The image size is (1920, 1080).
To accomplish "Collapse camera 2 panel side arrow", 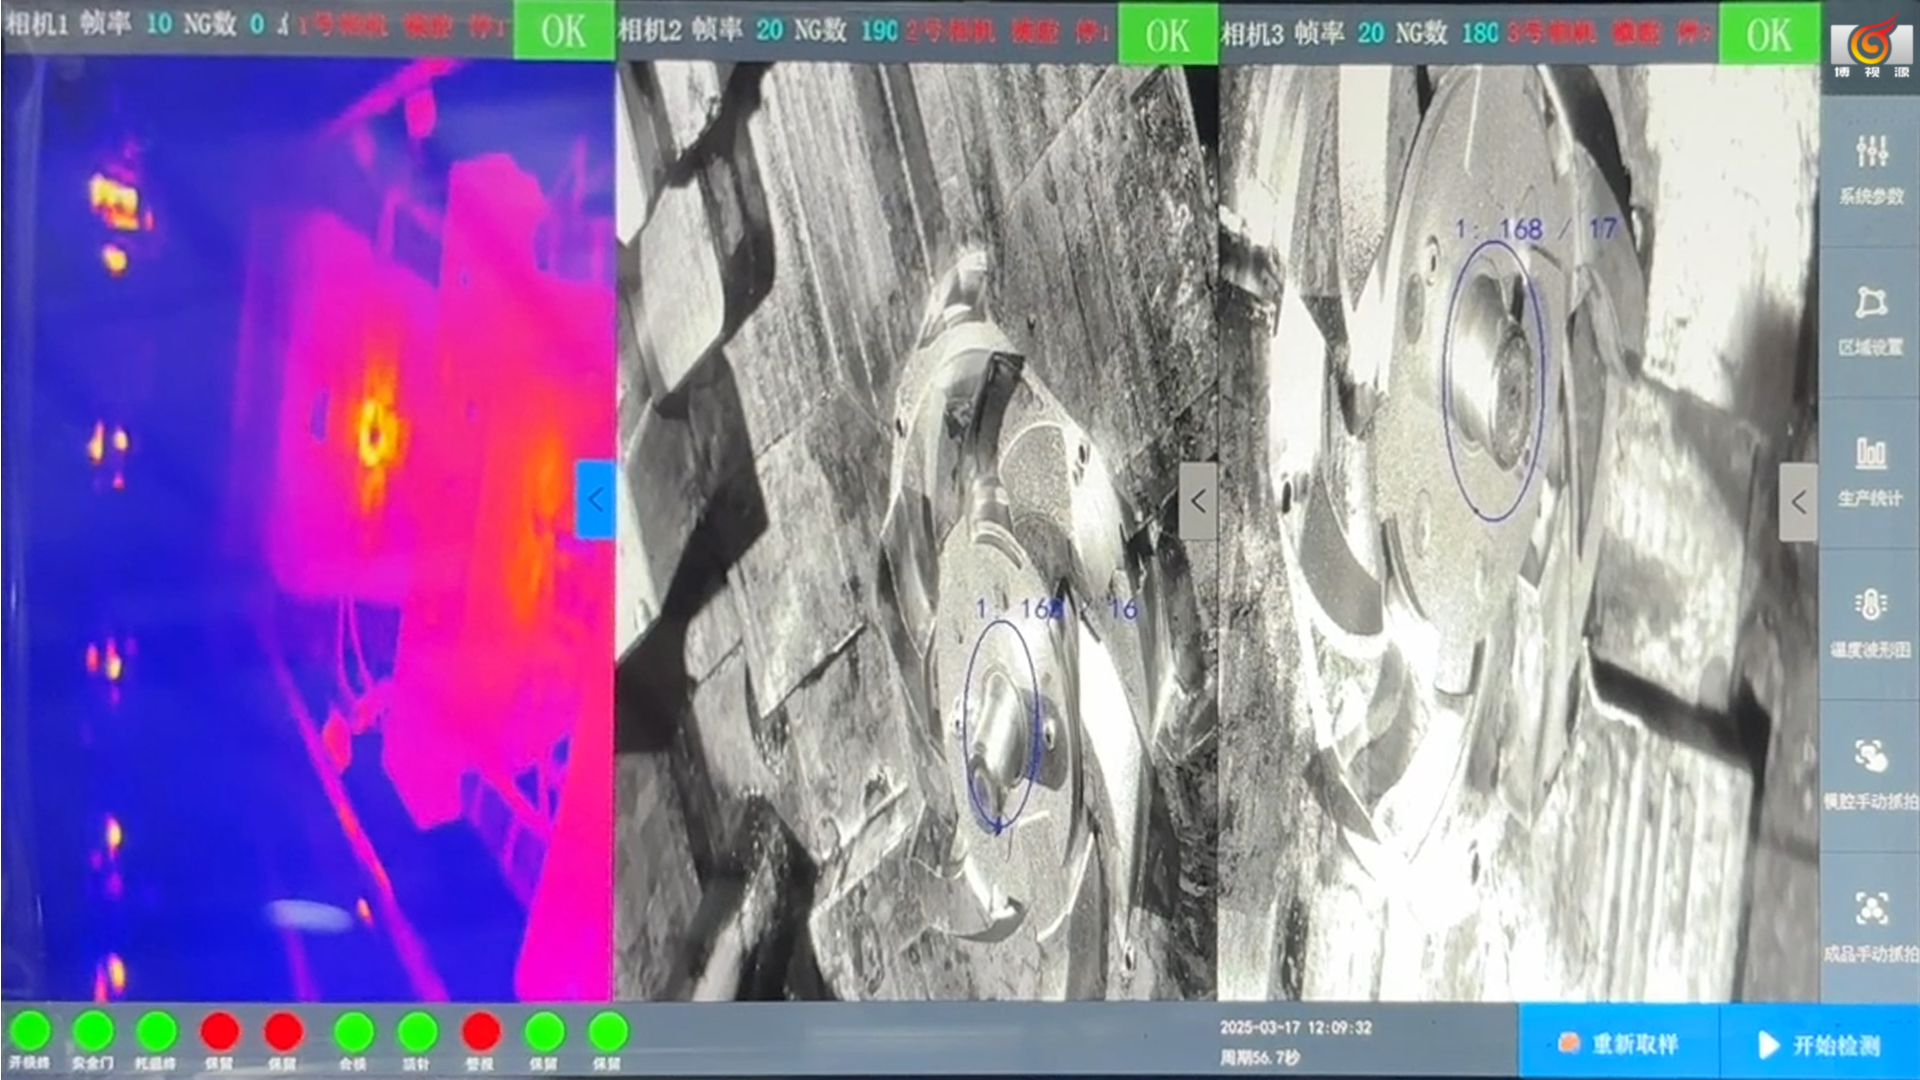I will (x=1198, y=502).
